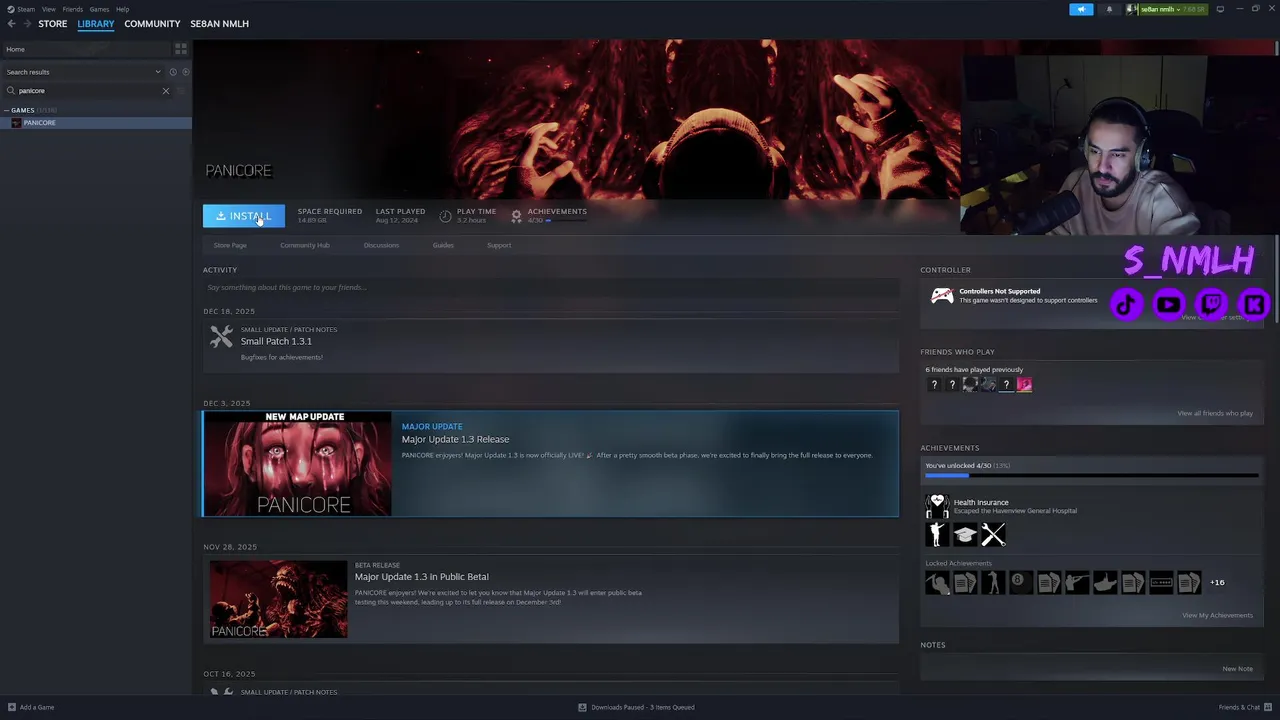
Task: Click the achievements progress bar
Action: tap(1090, 476)
